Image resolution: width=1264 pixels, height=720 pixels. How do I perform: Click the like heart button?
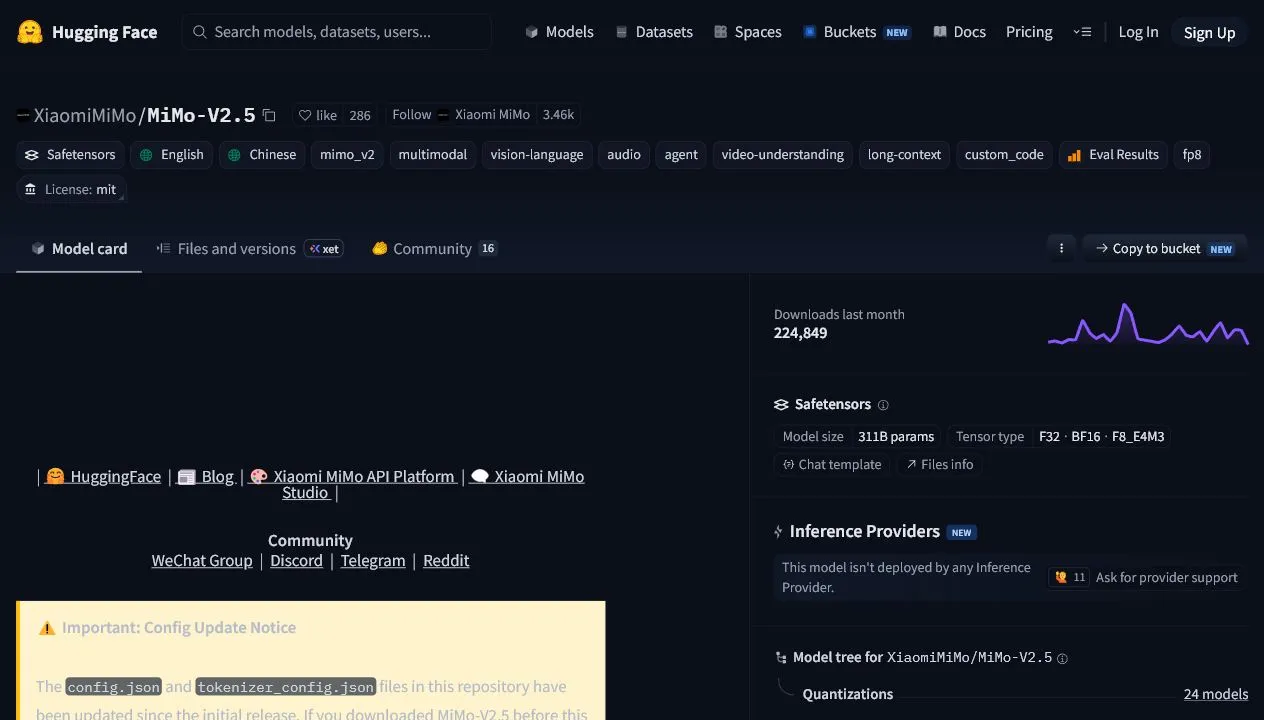point(318,115)
